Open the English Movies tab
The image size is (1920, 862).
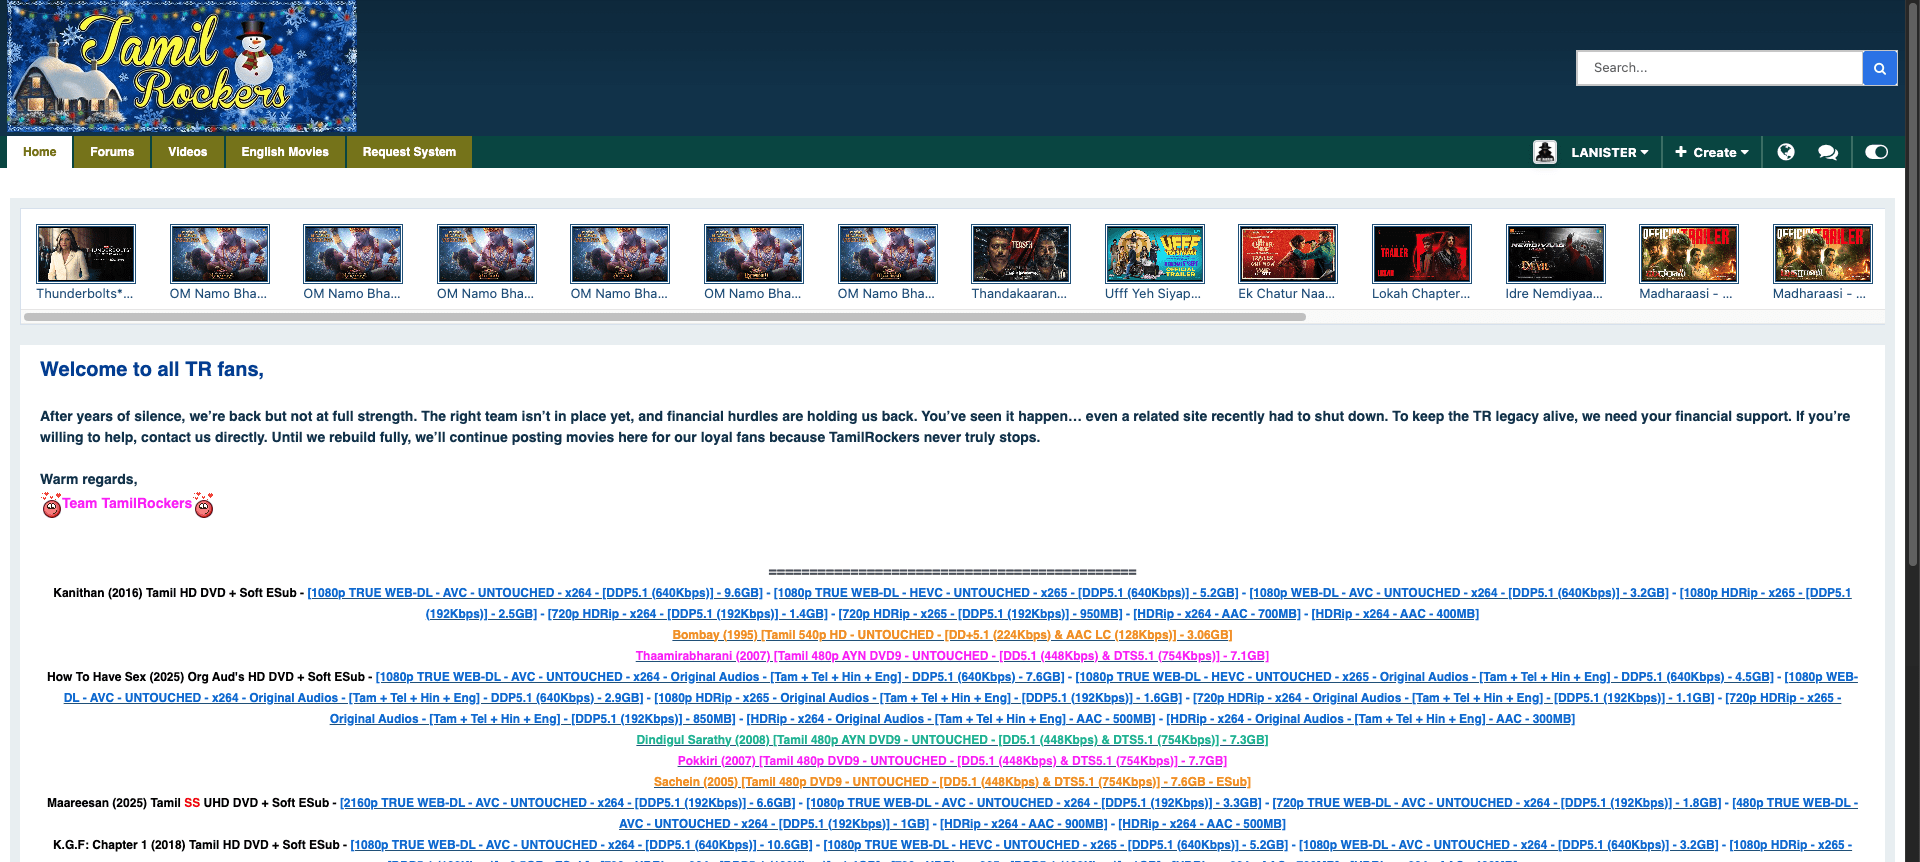click(x=285, y=152)
